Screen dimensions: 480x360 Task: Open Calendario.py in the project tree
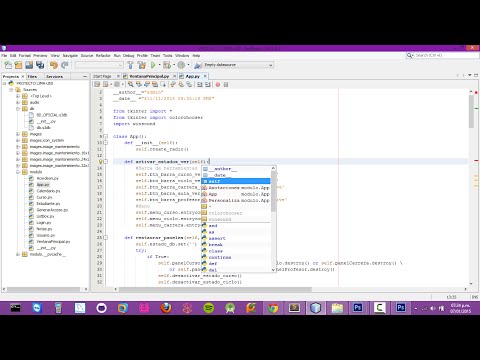(48, 191)
